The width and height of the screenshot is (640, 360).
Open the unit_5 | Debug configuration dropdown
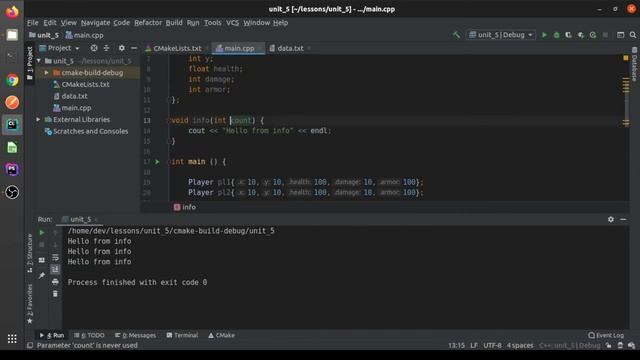(x=501, y=35)
